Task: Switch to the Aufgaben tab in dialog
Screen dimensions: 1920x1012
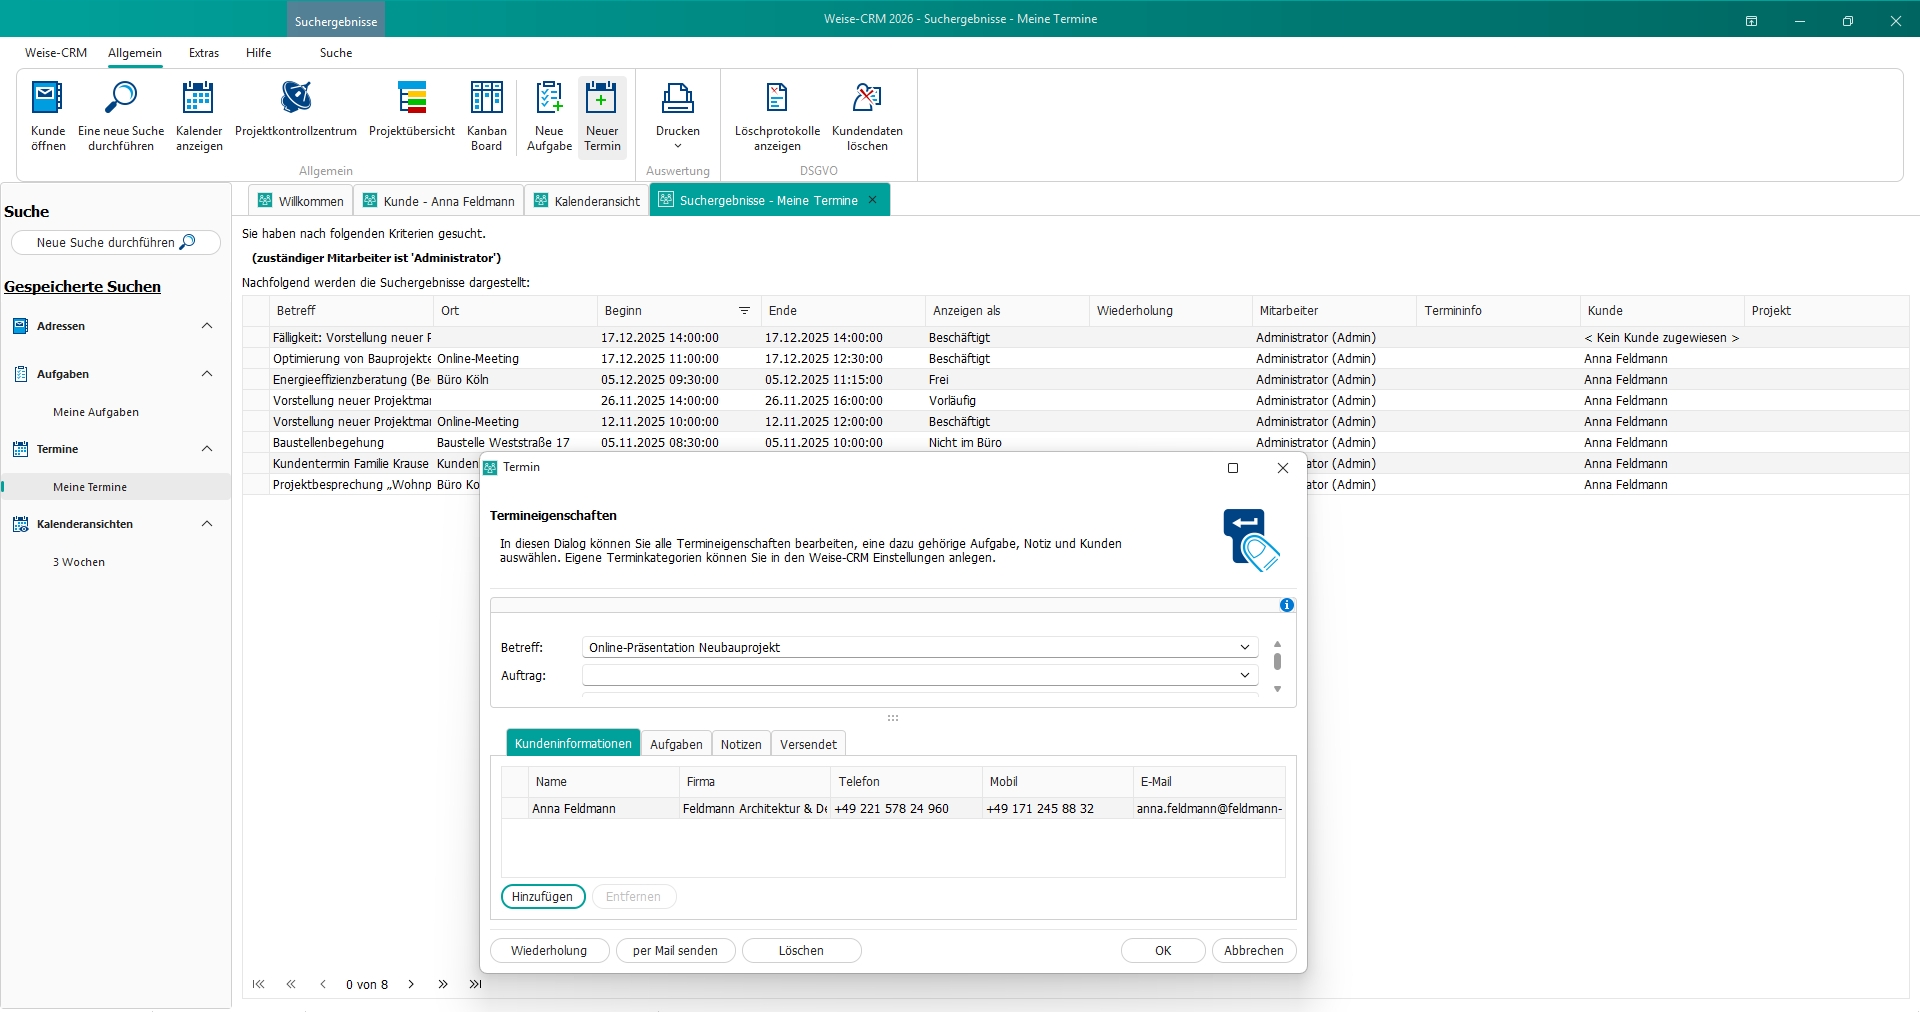Action: (676, 744)
